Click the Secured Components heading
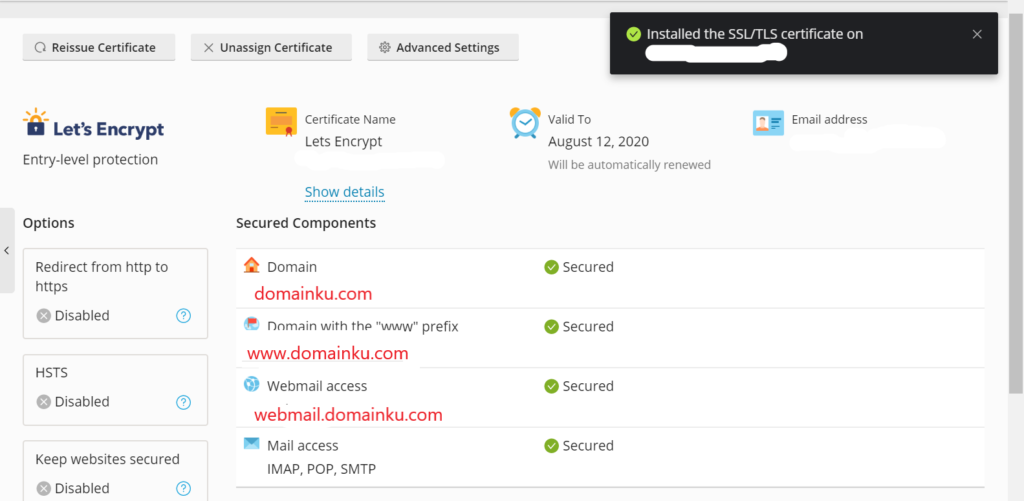Screen dimensions: 1024x501 (x=306, y=223)
